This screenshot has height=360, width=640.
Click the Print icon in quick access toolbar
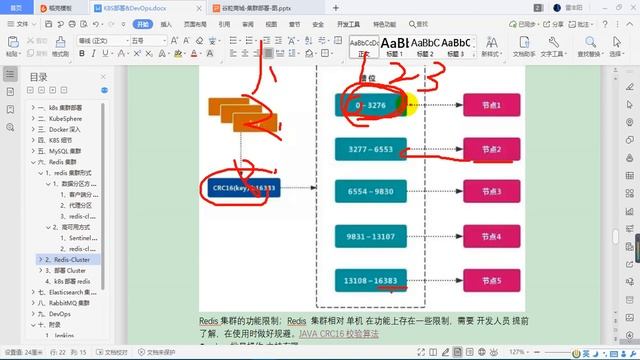(x=72, y=24)
